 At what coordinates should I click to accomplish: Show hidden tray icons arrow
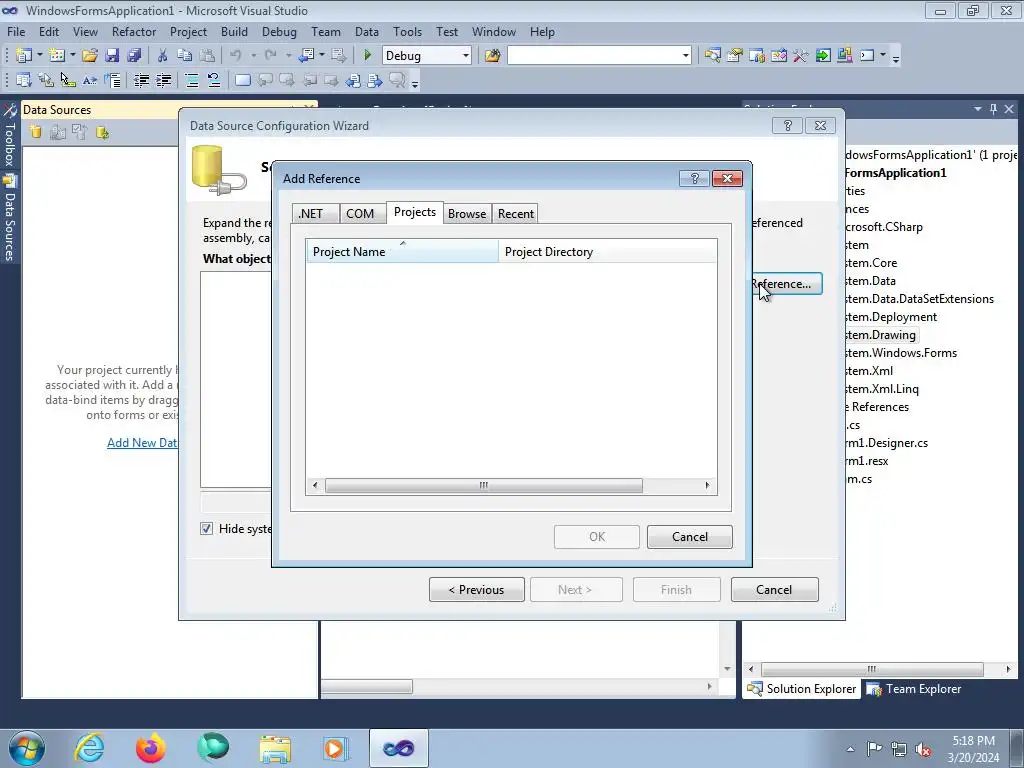coord(850,749)
